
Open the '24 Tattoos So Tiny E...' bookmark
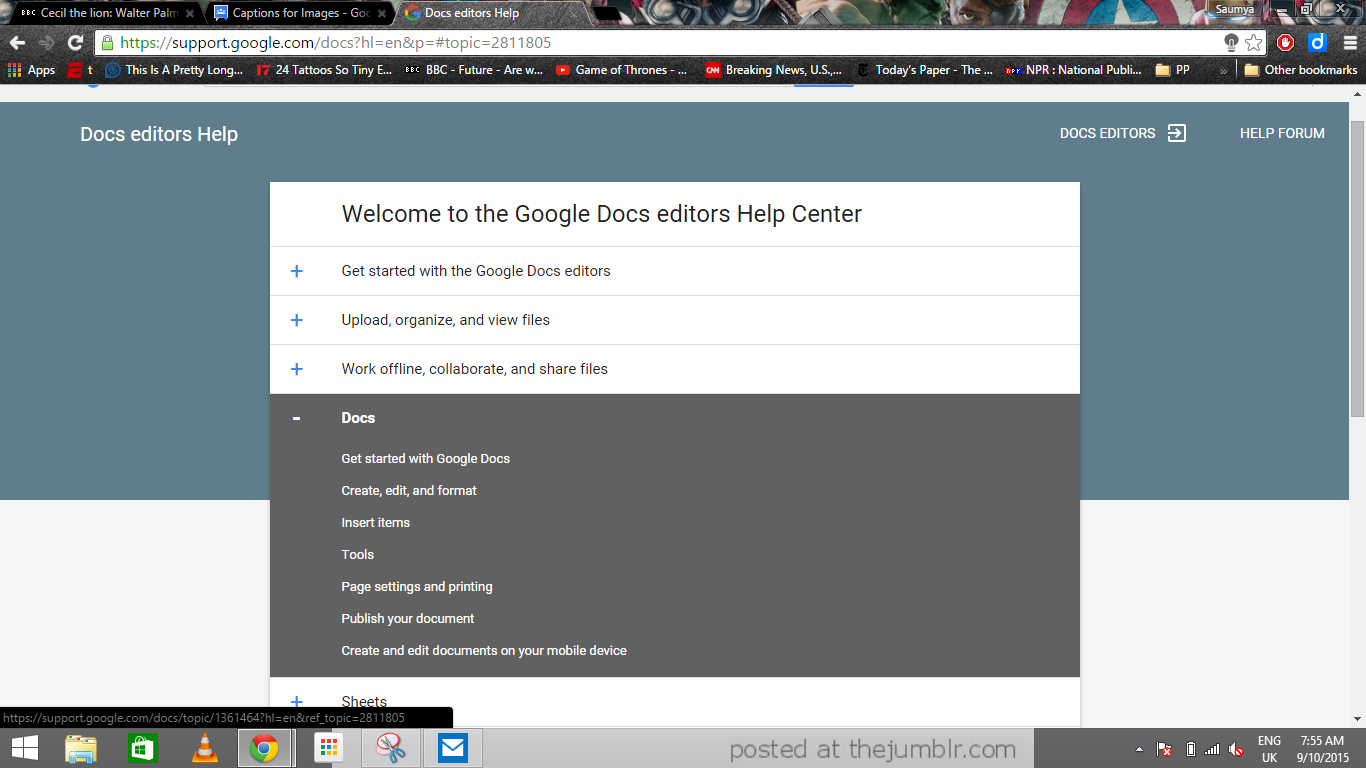coord(324,70)
